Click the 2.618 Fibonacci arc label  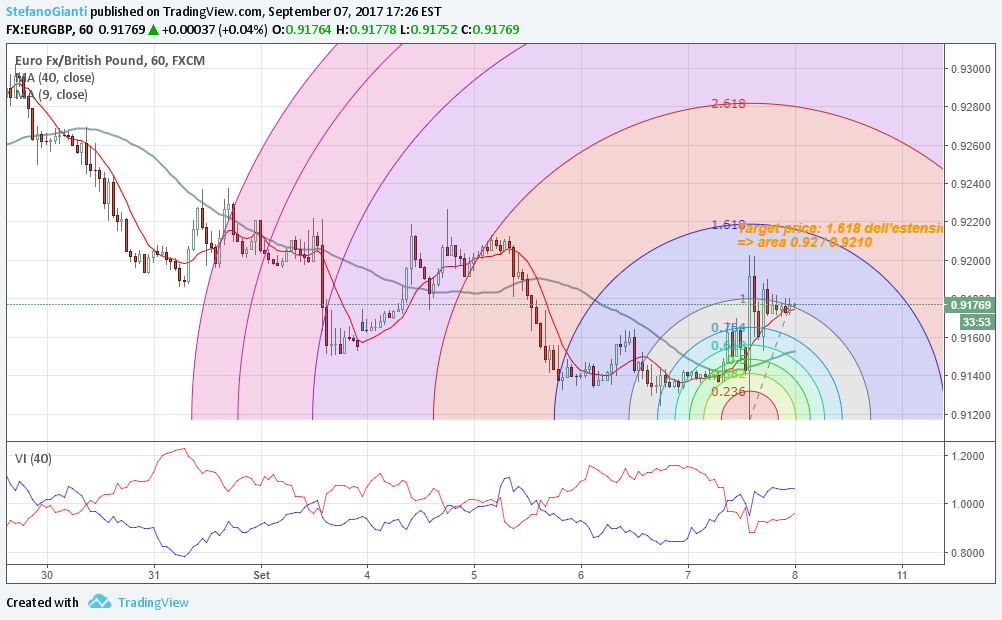click(x=728, y=104)
